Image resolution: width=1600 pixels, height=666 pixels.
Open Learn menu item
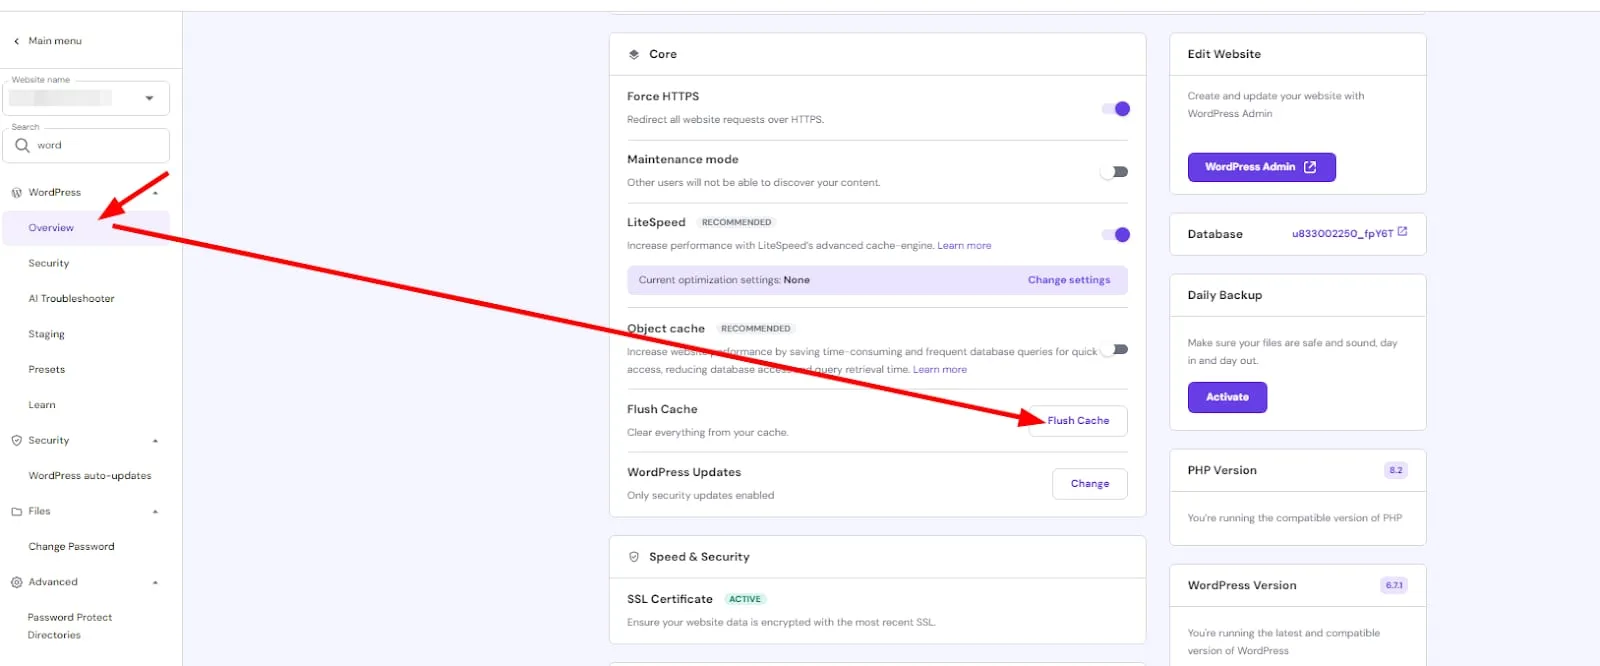(x=42, y=405)
